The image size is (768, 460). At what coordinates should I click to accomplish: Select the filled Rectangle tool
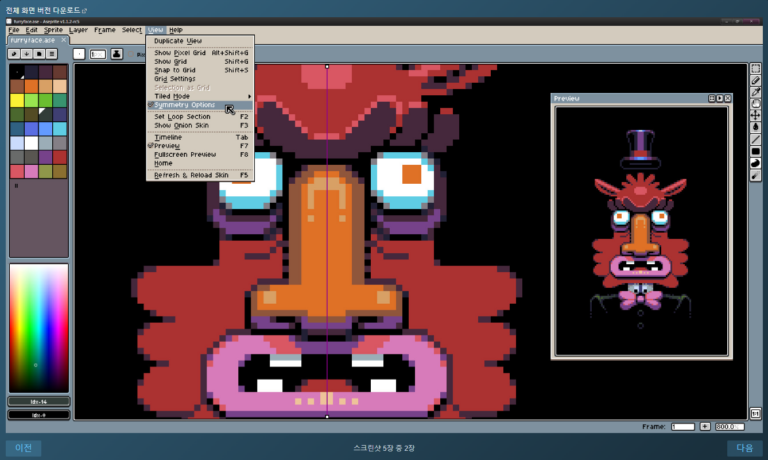[x=755, y=151]
